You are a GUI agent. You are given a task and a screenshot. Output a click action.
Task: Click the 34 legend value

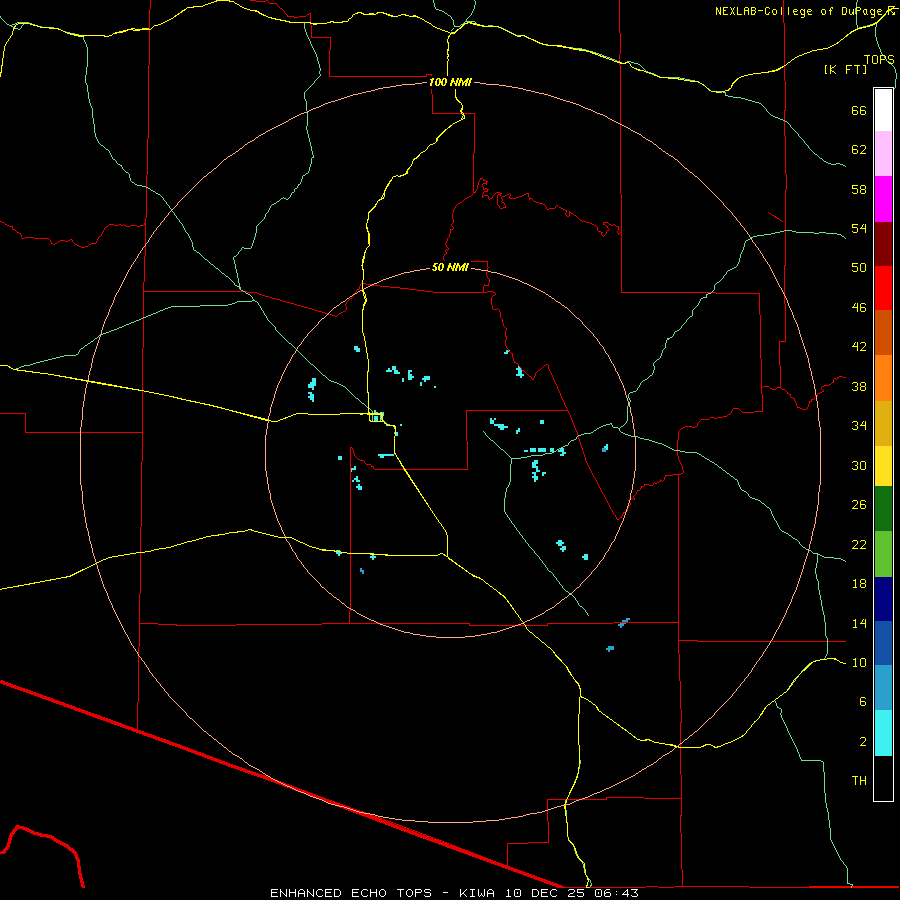point(859,425)
